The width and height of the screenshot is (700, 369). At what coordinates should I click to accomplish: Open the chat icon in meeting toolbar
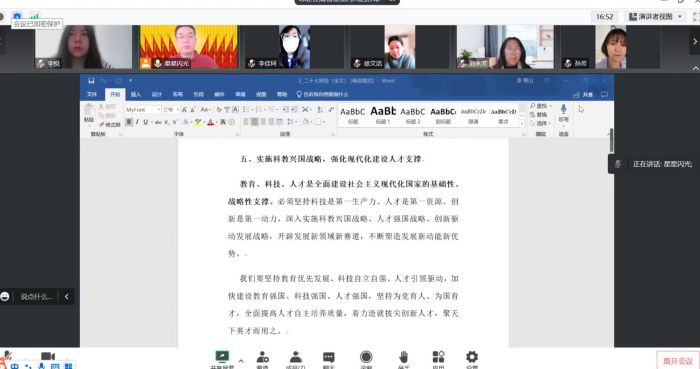click(x=329, y=357)
